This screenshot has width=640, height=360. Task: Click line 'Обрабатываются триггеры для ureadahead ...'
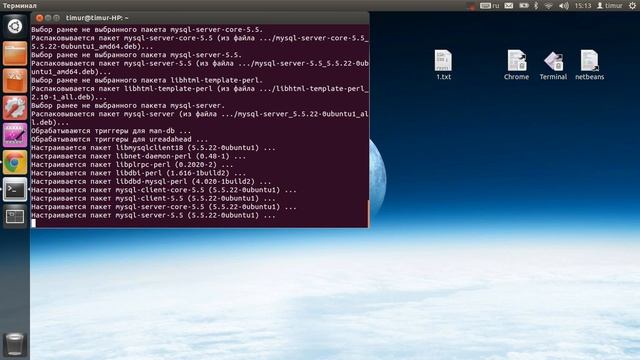(x=120, y=139)
